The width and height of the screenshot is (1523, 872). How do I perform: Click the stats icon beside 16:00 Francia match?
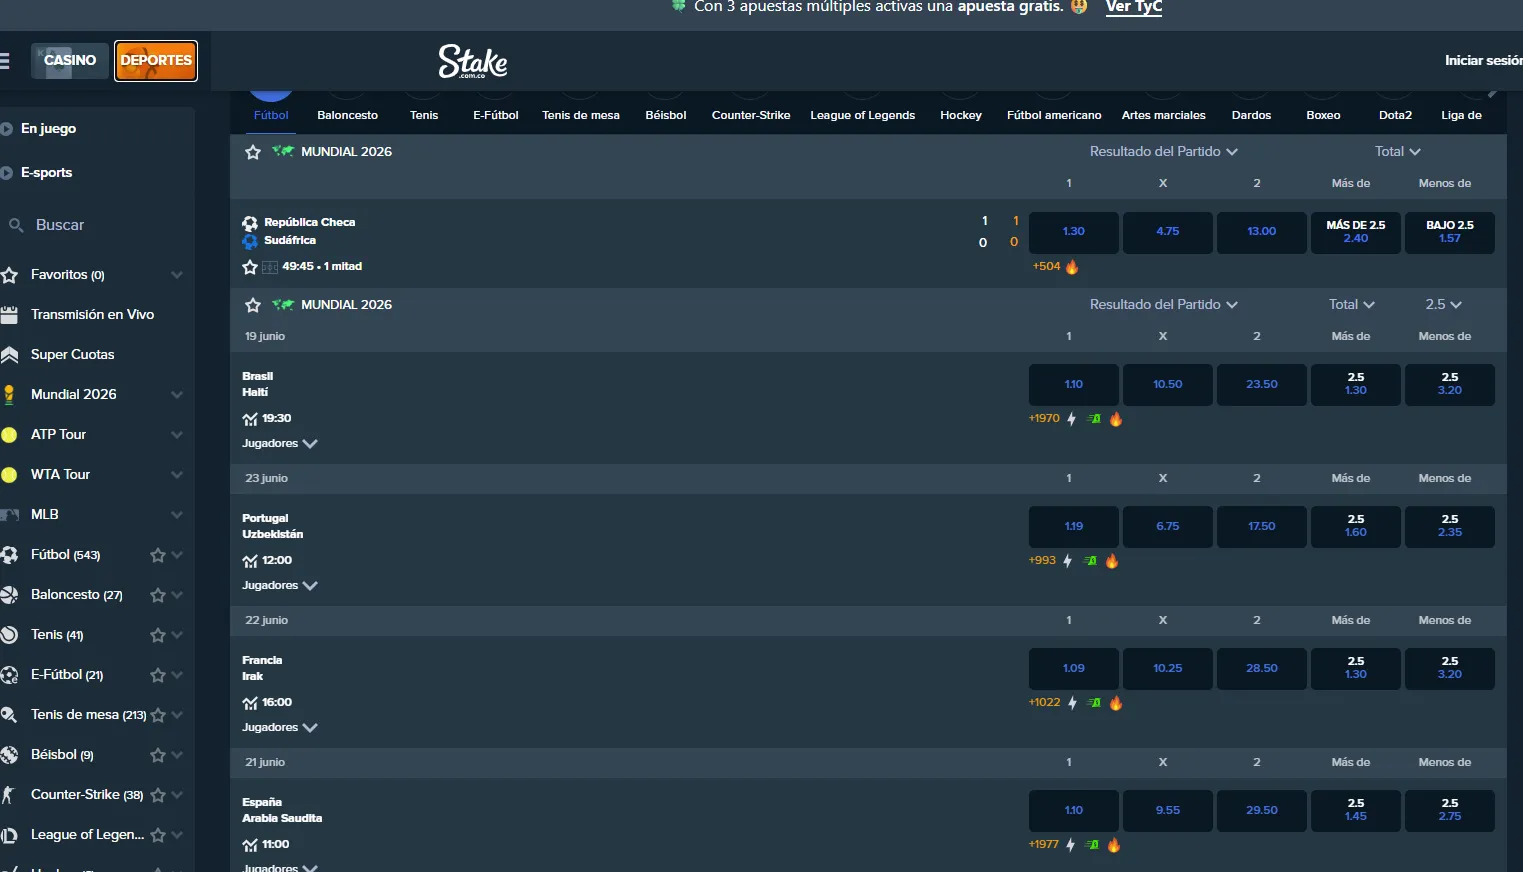point(250,703)
